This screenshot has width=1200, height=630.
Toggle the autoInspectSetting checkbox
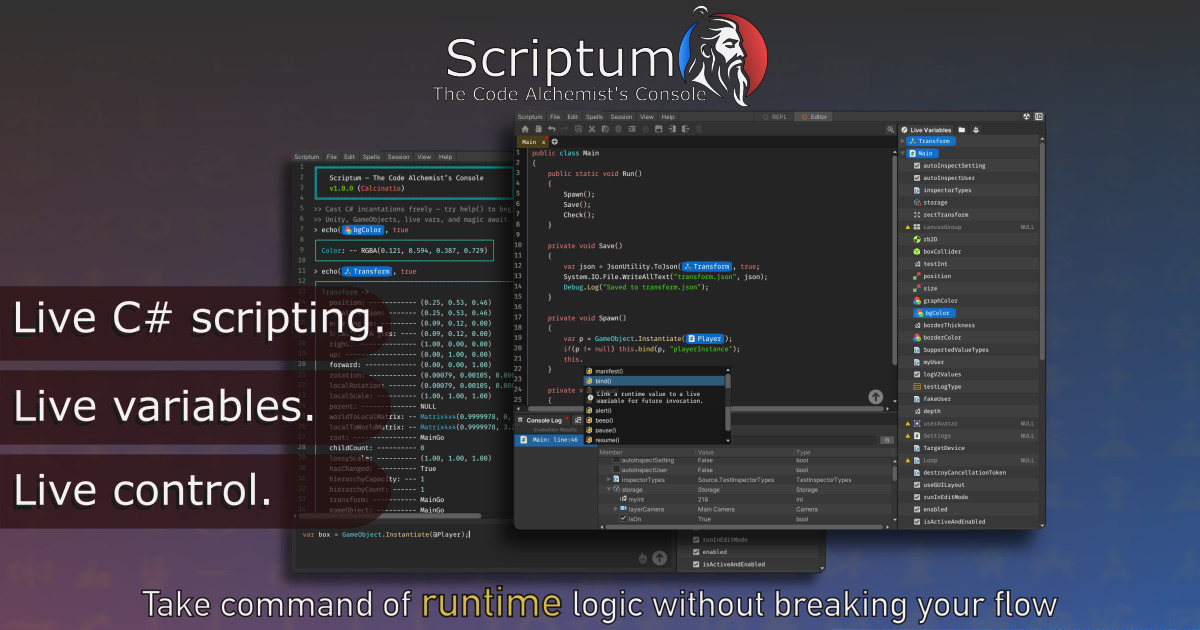[916, 166]
